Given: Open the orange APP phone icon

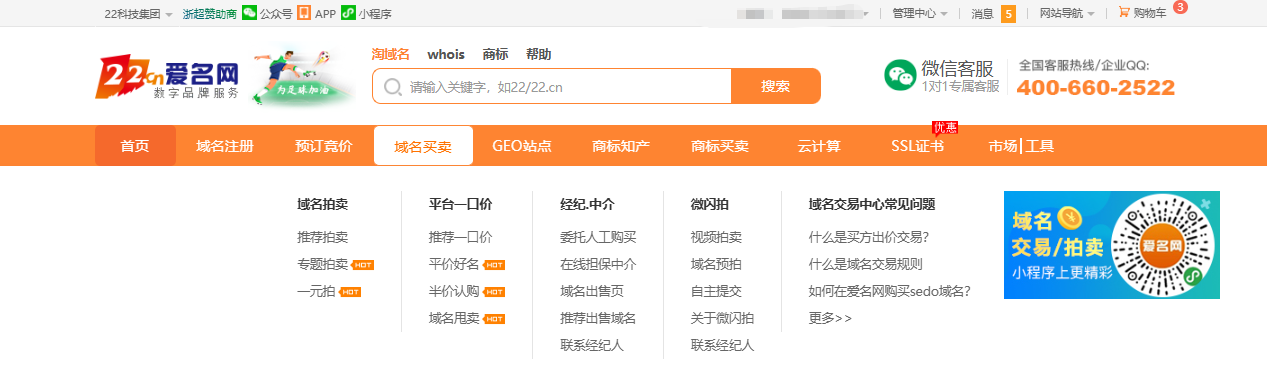Looking at the screenshot, I should click(x=304, y=13).
